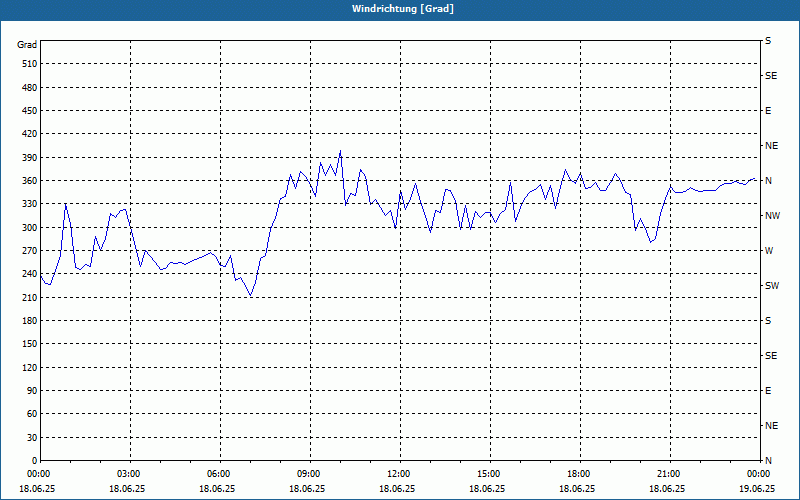Click the '03:00' time axis label

click(x=128, y=474)
